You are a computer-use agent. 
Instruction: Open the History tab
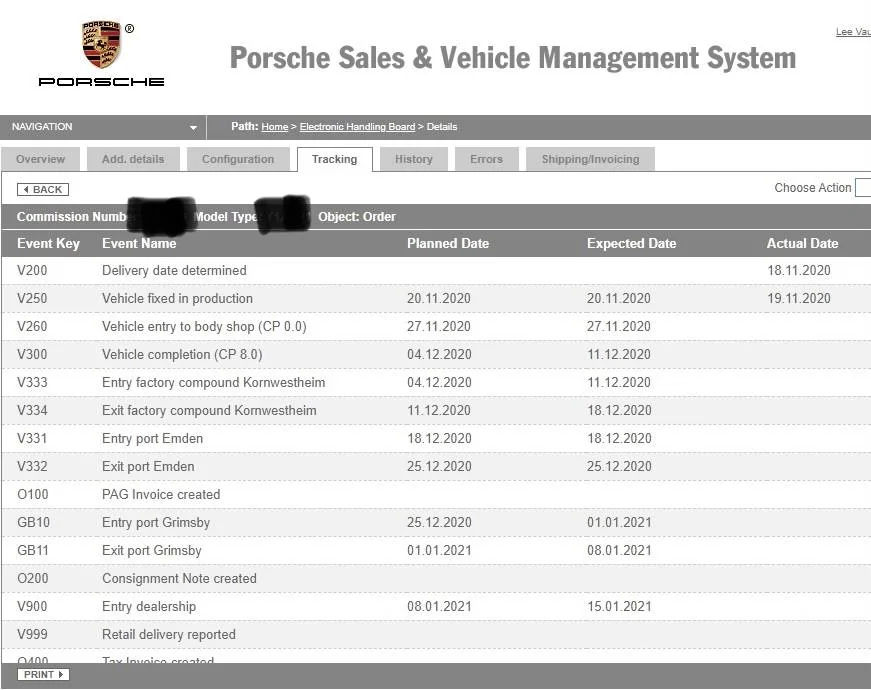pyautogui.click(x=414, y=159)
